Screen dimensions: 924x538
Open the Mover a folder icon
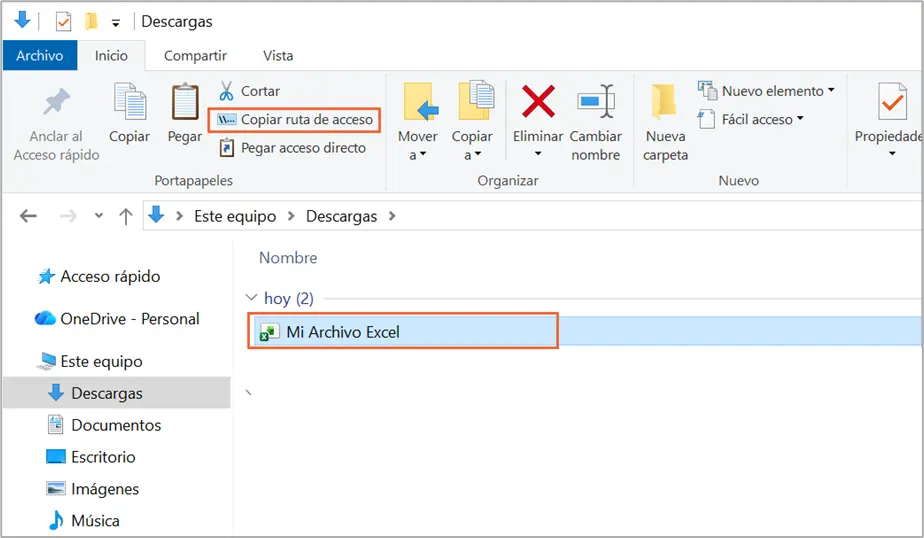[x=420, y=102]
